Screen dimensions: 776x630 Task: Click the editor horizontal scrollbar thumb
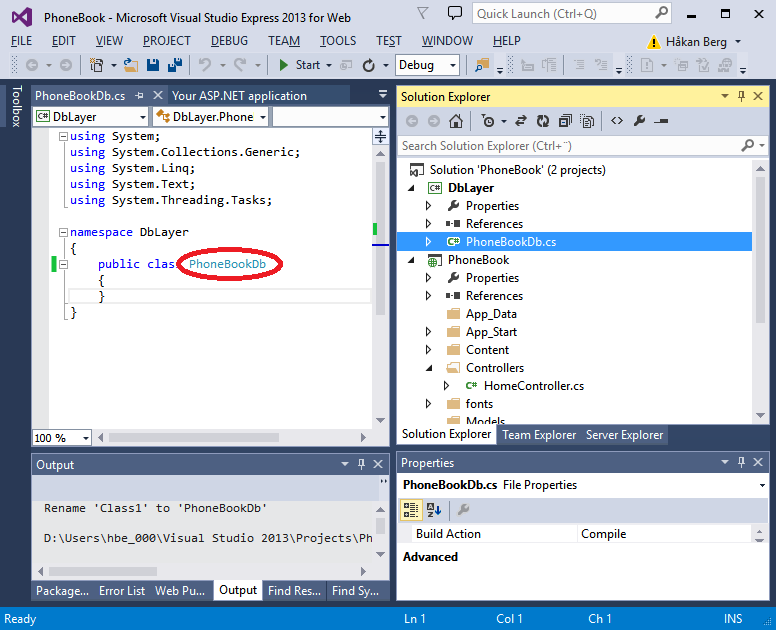194,437
